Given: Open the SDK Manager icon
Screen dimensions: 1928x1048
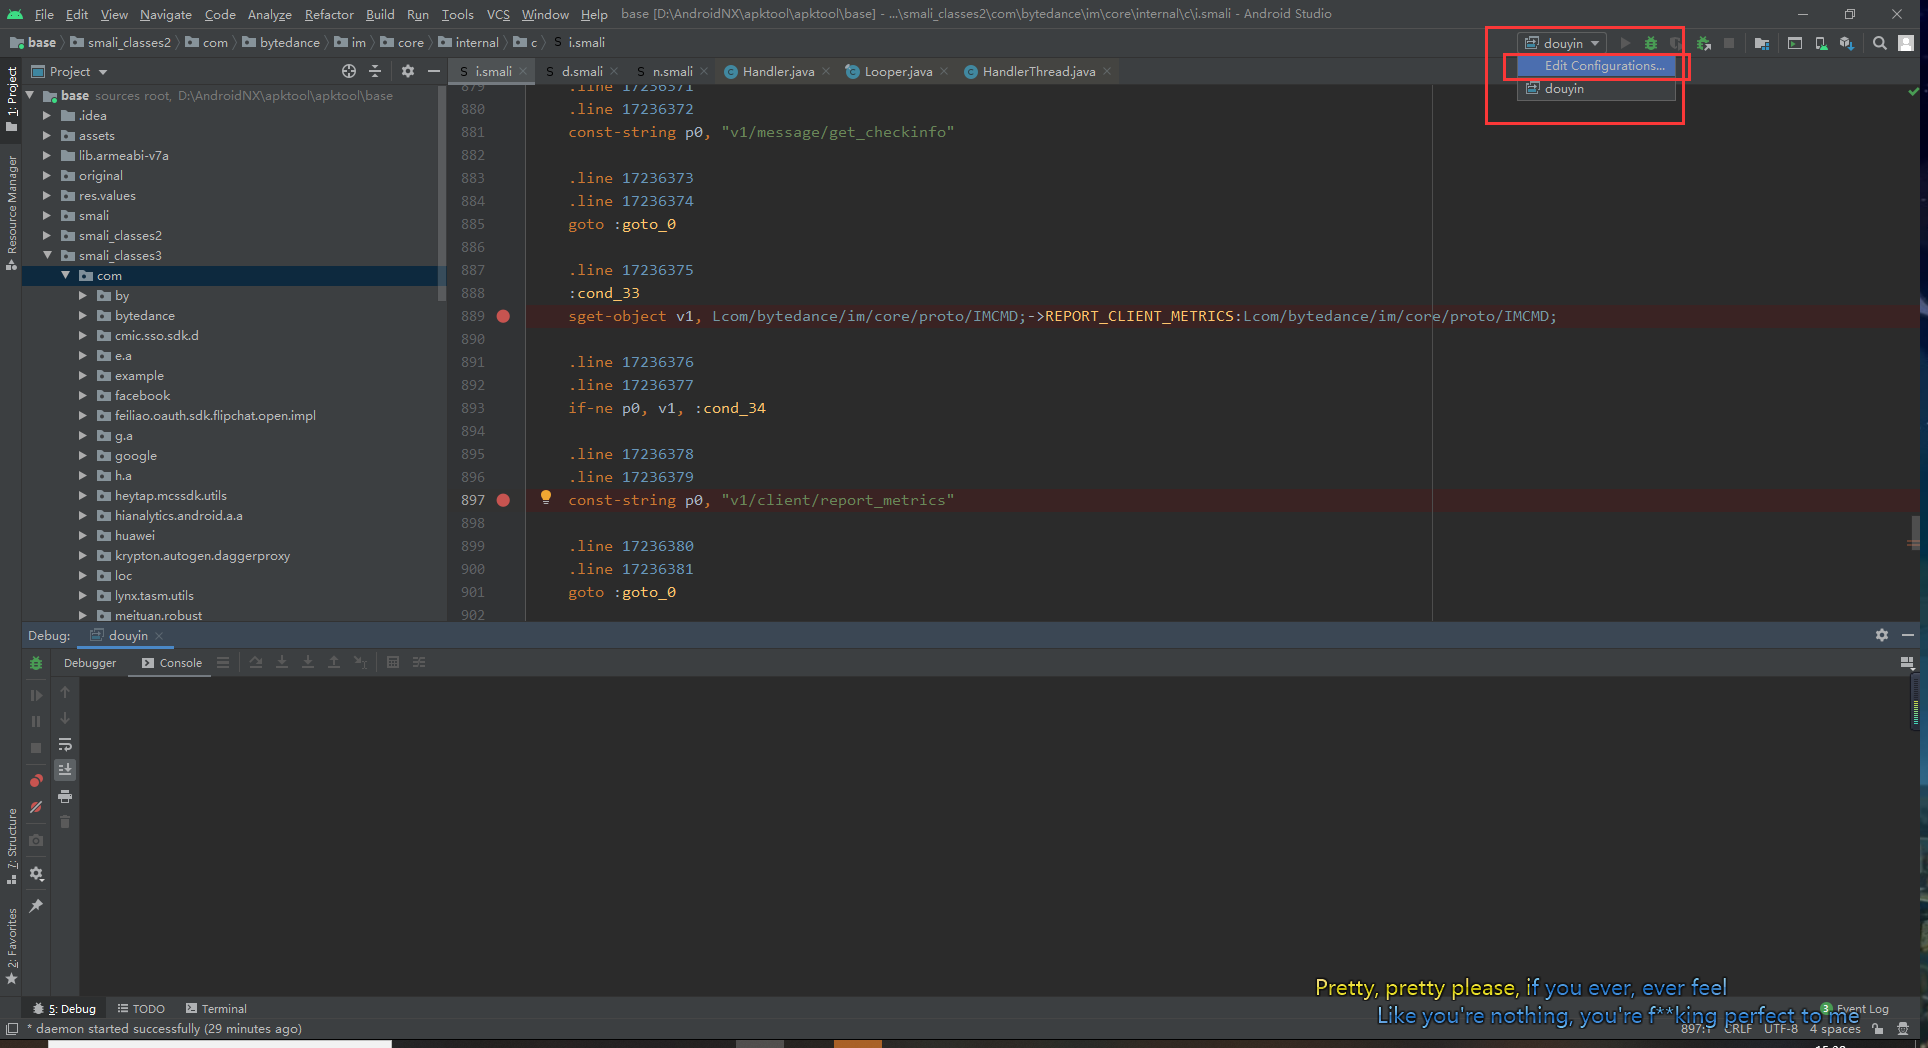Looking at the screenshot, I should [1846, 43].
